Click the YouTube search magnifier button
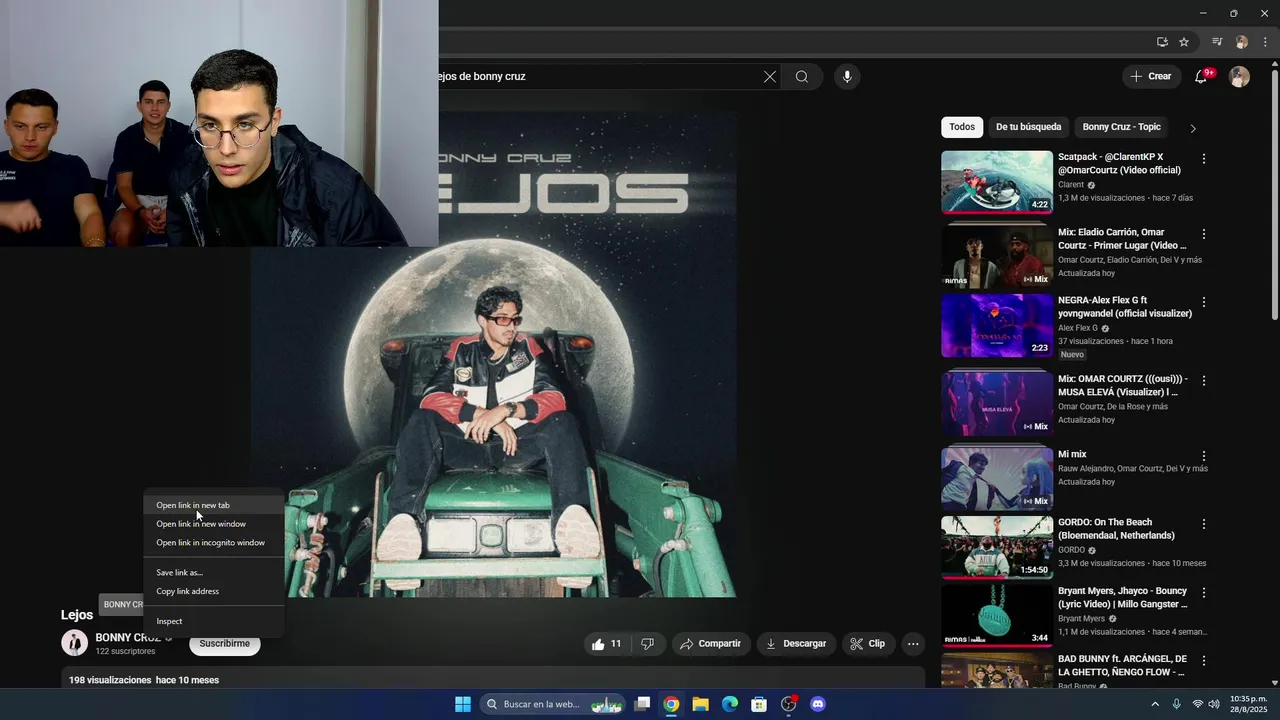This screenshot has width=1280, height=720. (802, 77)
